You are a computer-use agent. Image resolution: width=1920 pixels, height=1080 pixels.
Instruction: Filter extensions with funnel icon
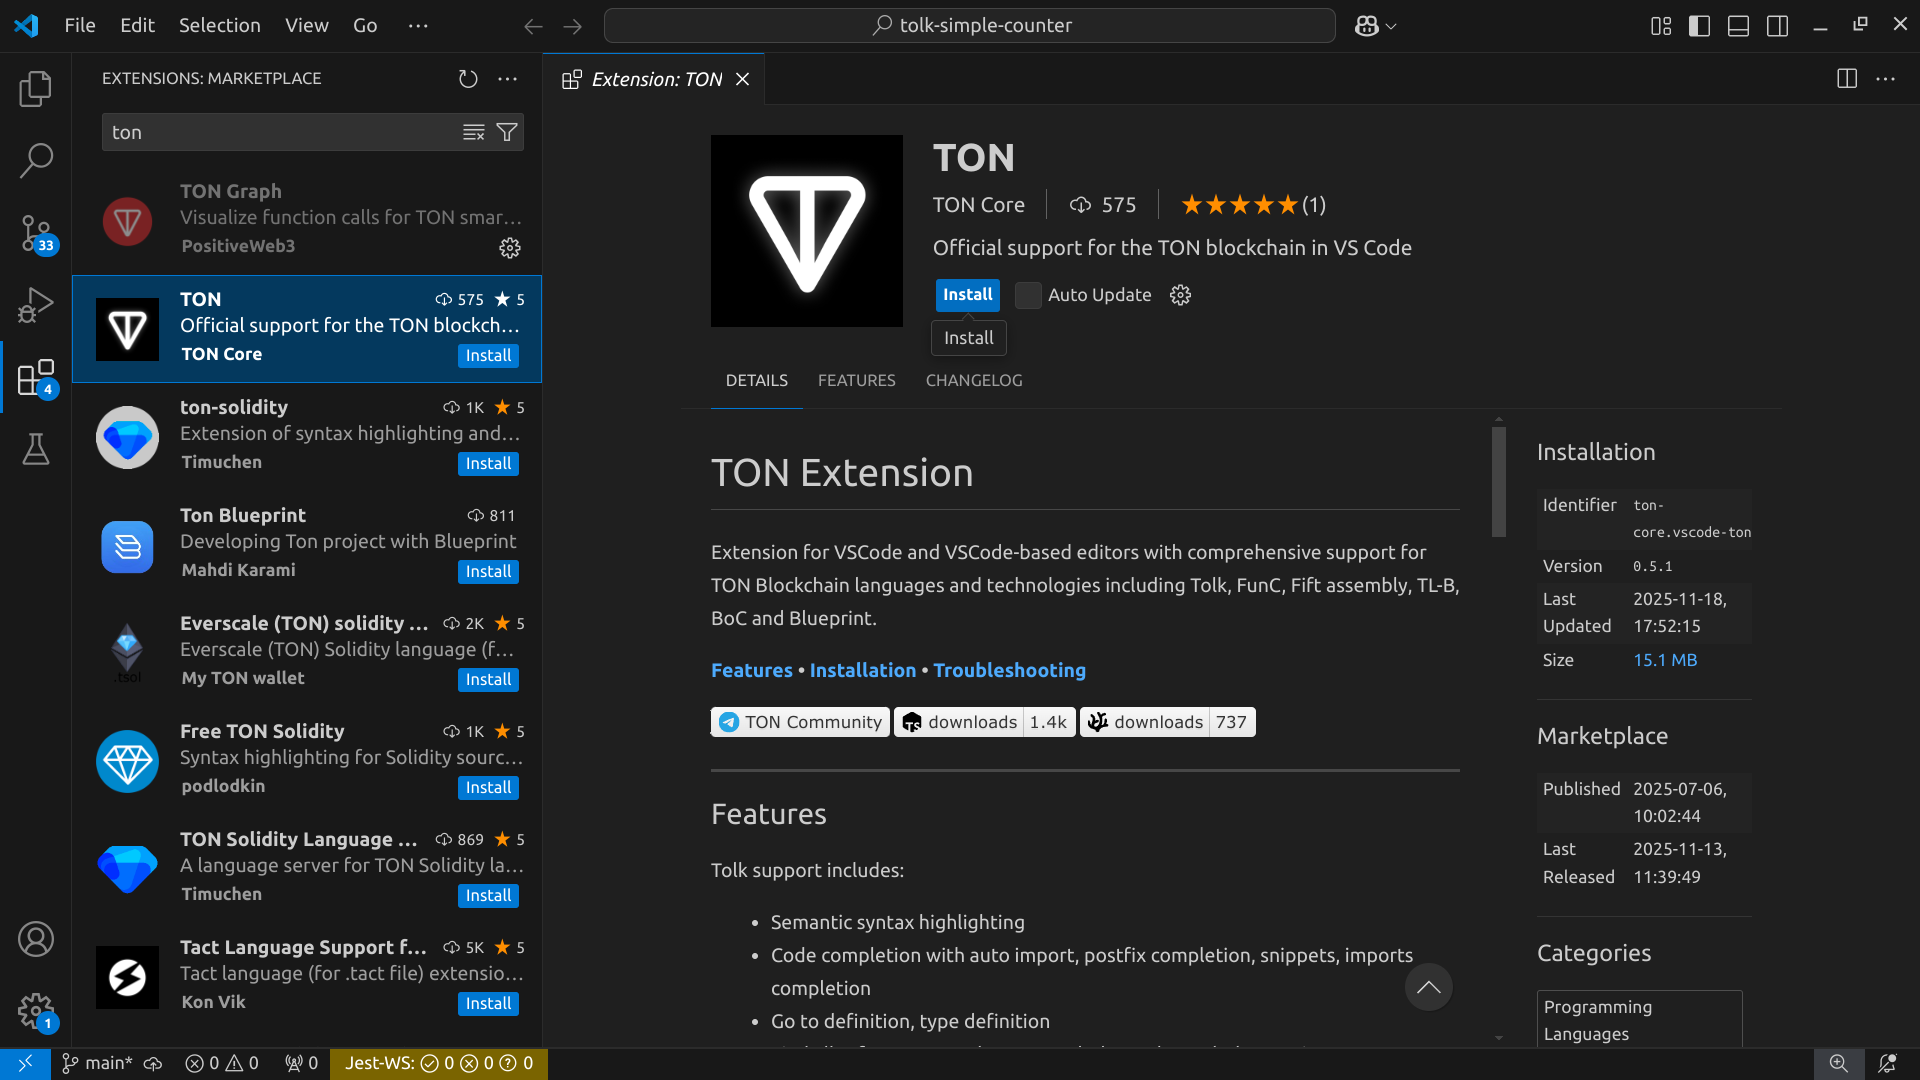coord(507,132)
